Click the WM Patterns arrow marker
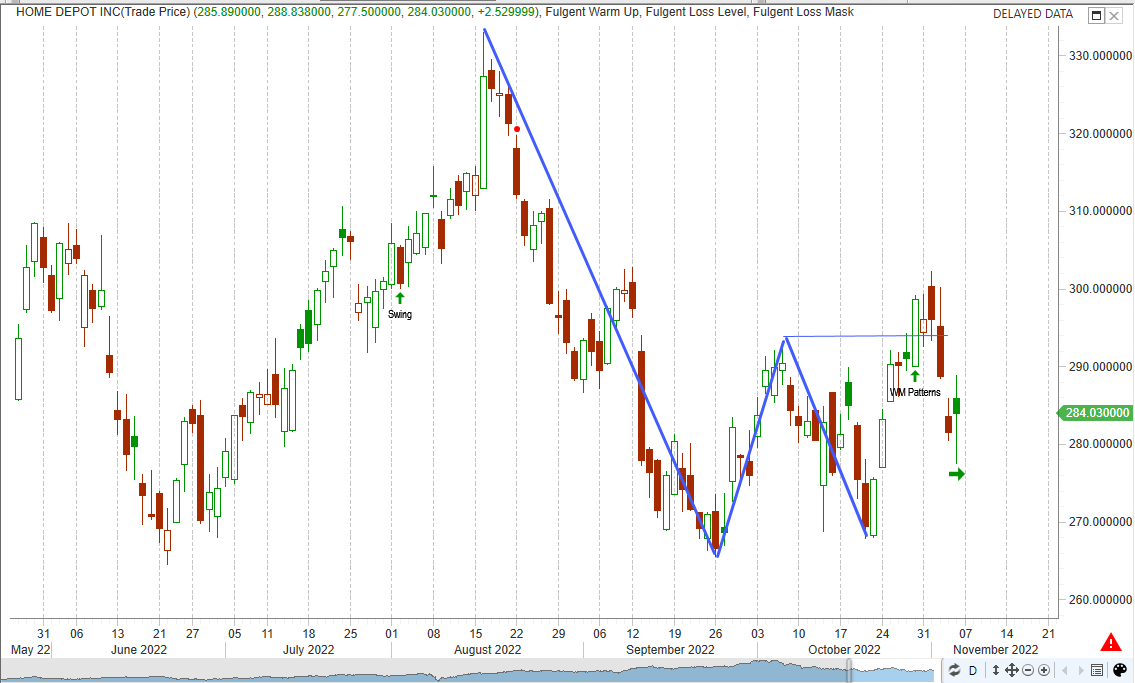 [x=915, y=376]
